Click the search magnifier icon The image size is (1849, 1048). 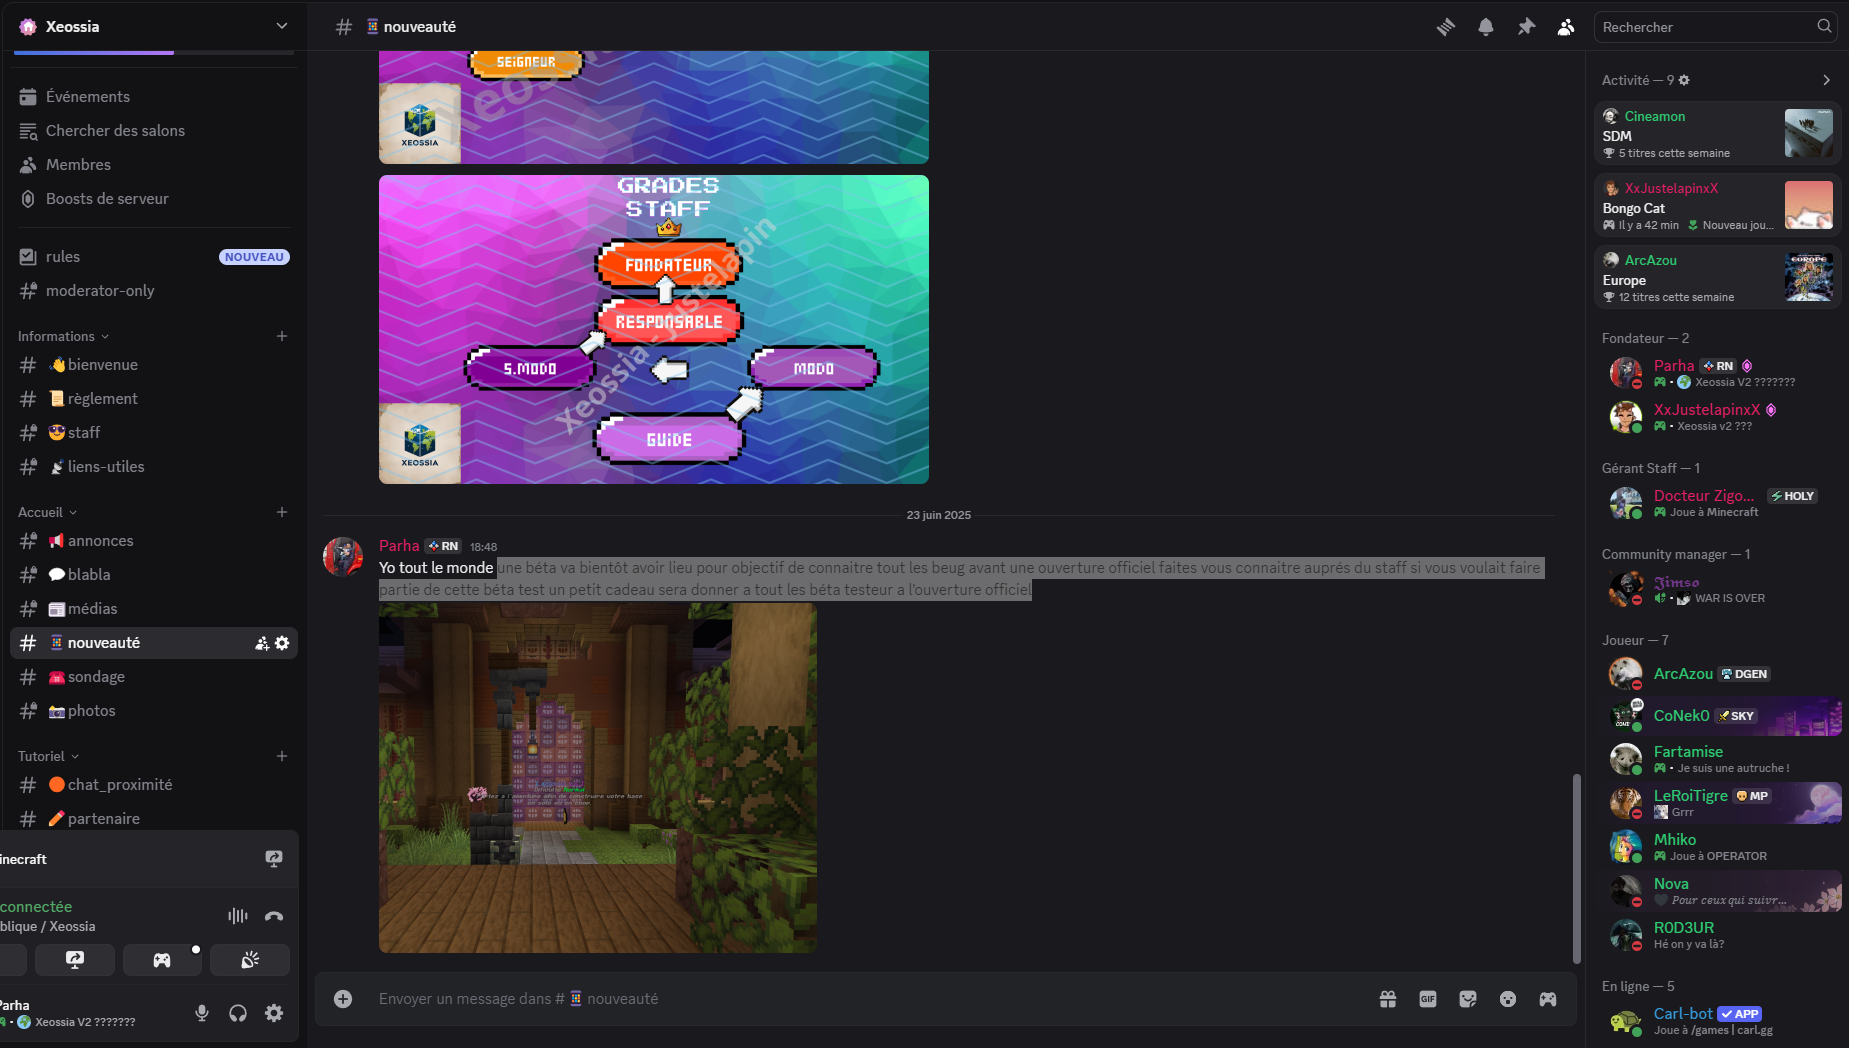click(1824, 27)
